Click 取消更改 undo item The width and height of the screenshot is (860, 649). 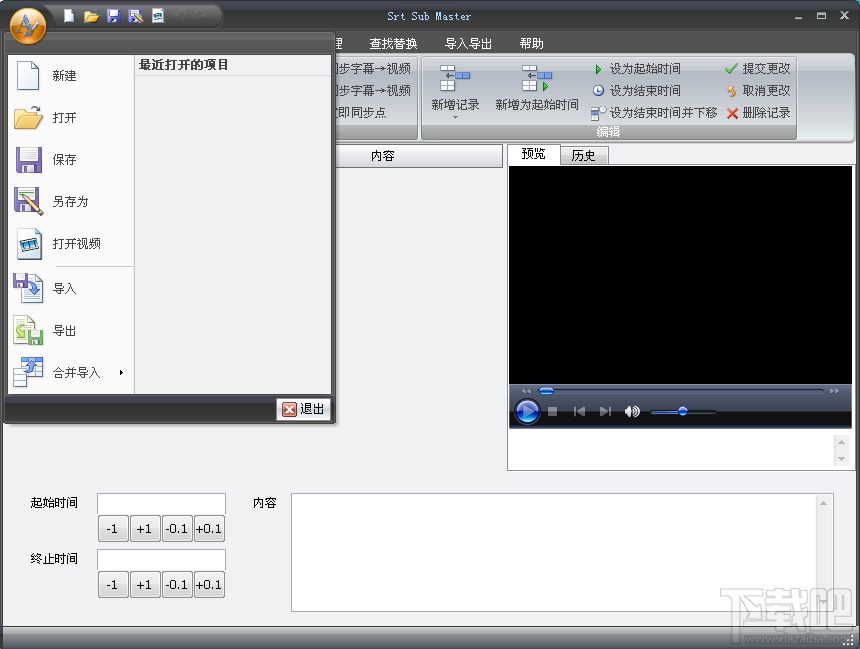[x=757, y=91]
